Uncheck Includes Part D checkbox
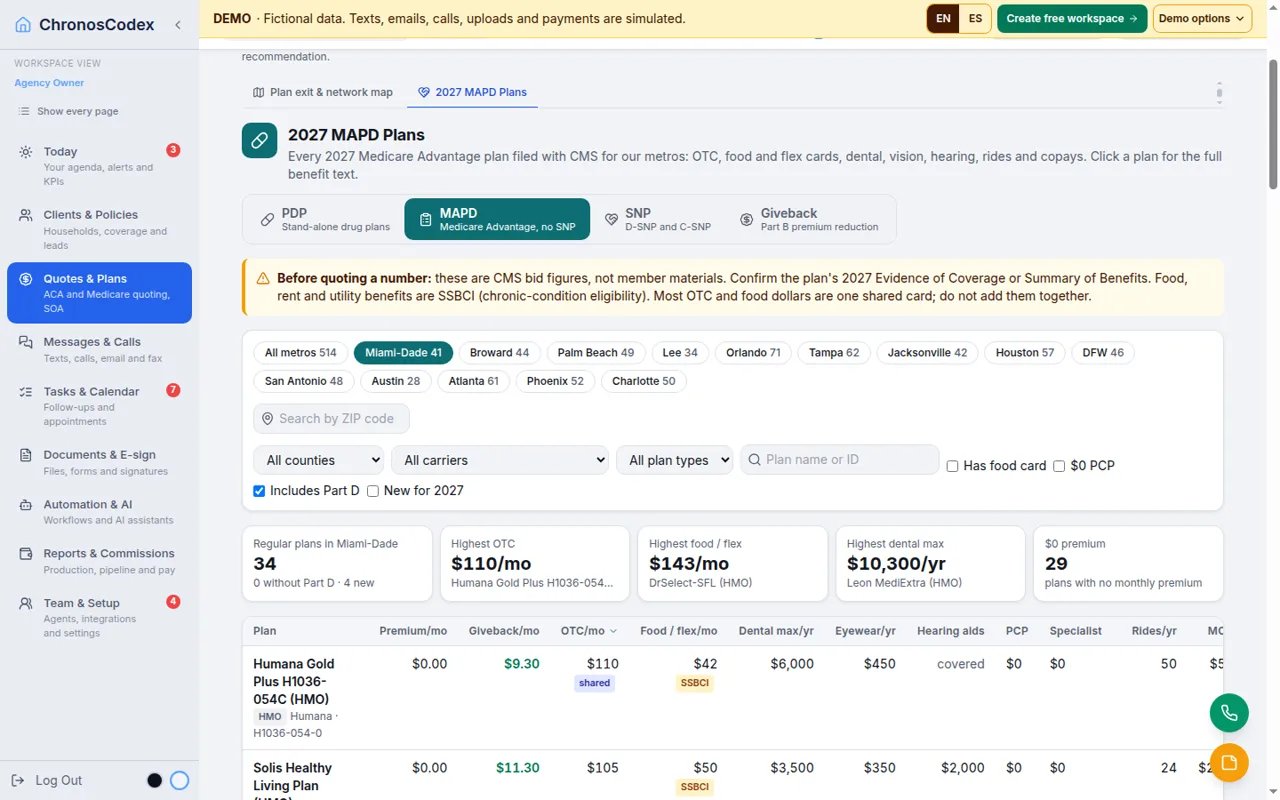 259,491
